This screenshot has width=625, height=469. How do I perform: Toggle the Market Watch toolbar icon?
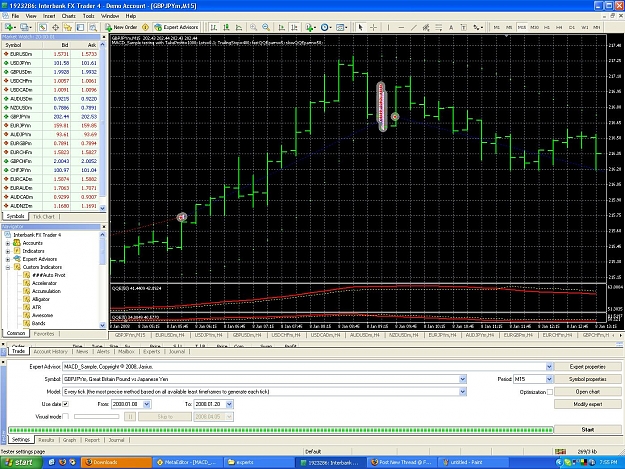(43, 27)
